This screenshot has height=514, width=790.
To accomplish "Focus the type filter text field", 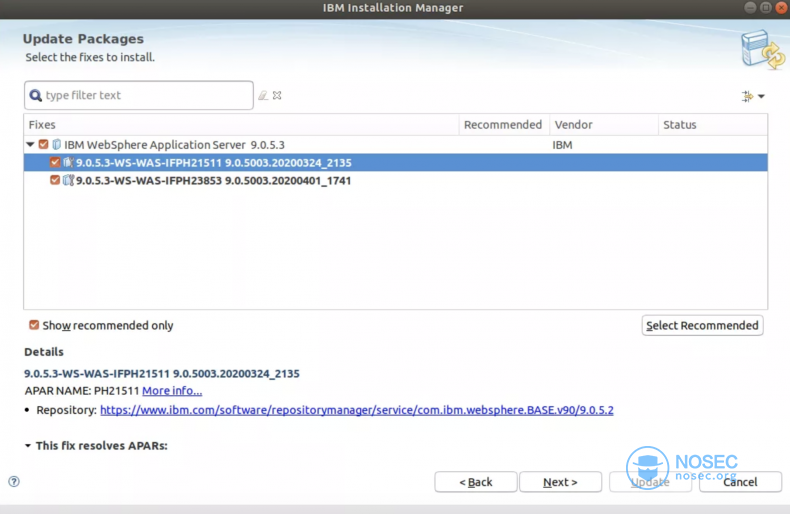I will (139, 95).
